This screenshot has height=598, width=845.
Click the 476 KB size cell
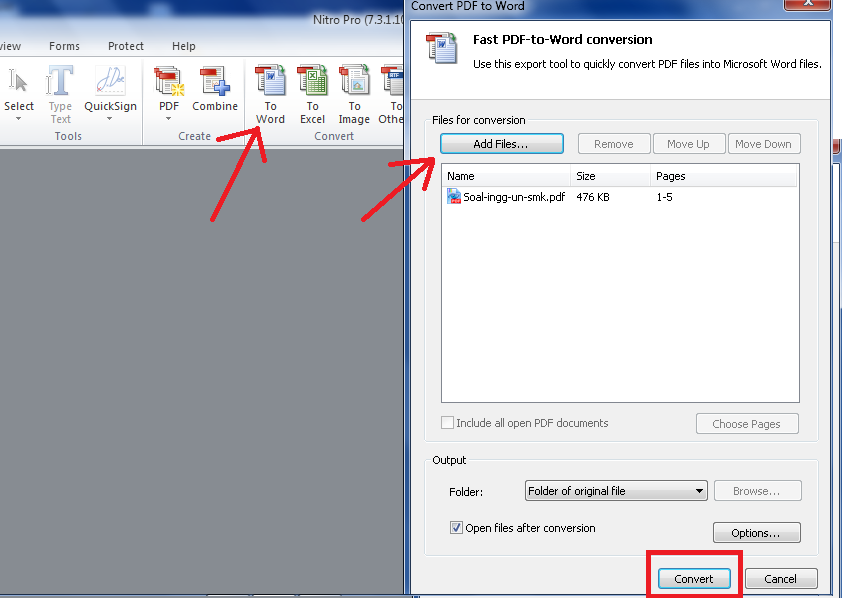[x=593, y=197]
